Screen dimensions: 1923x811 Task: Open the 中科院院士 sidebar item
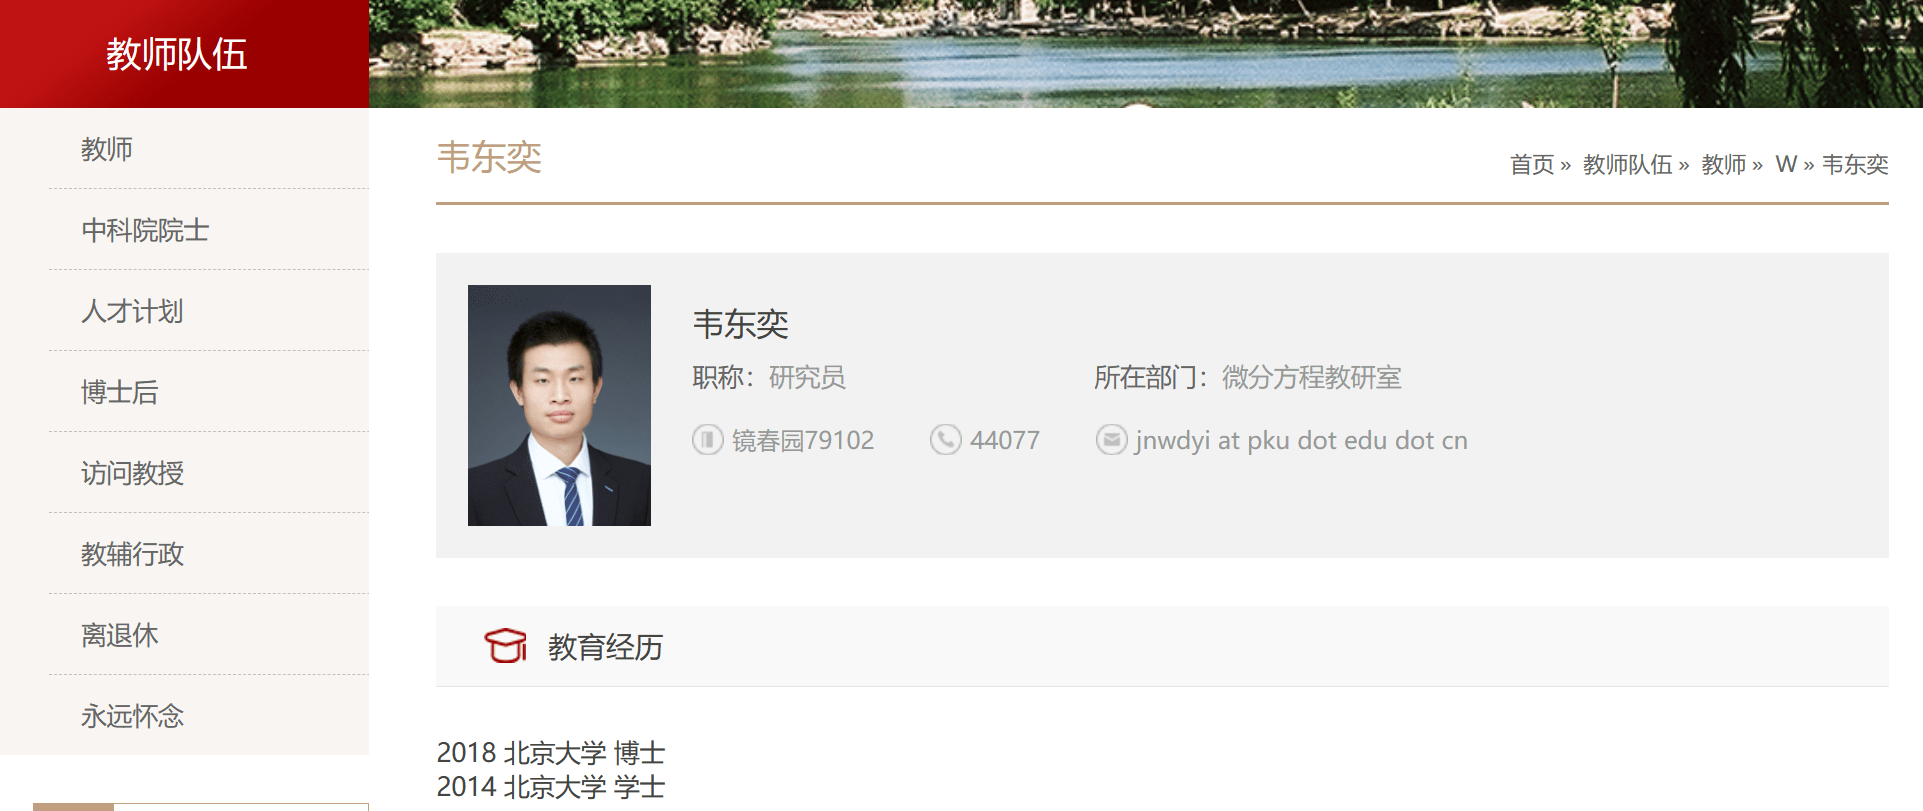(x=209, y=230)
